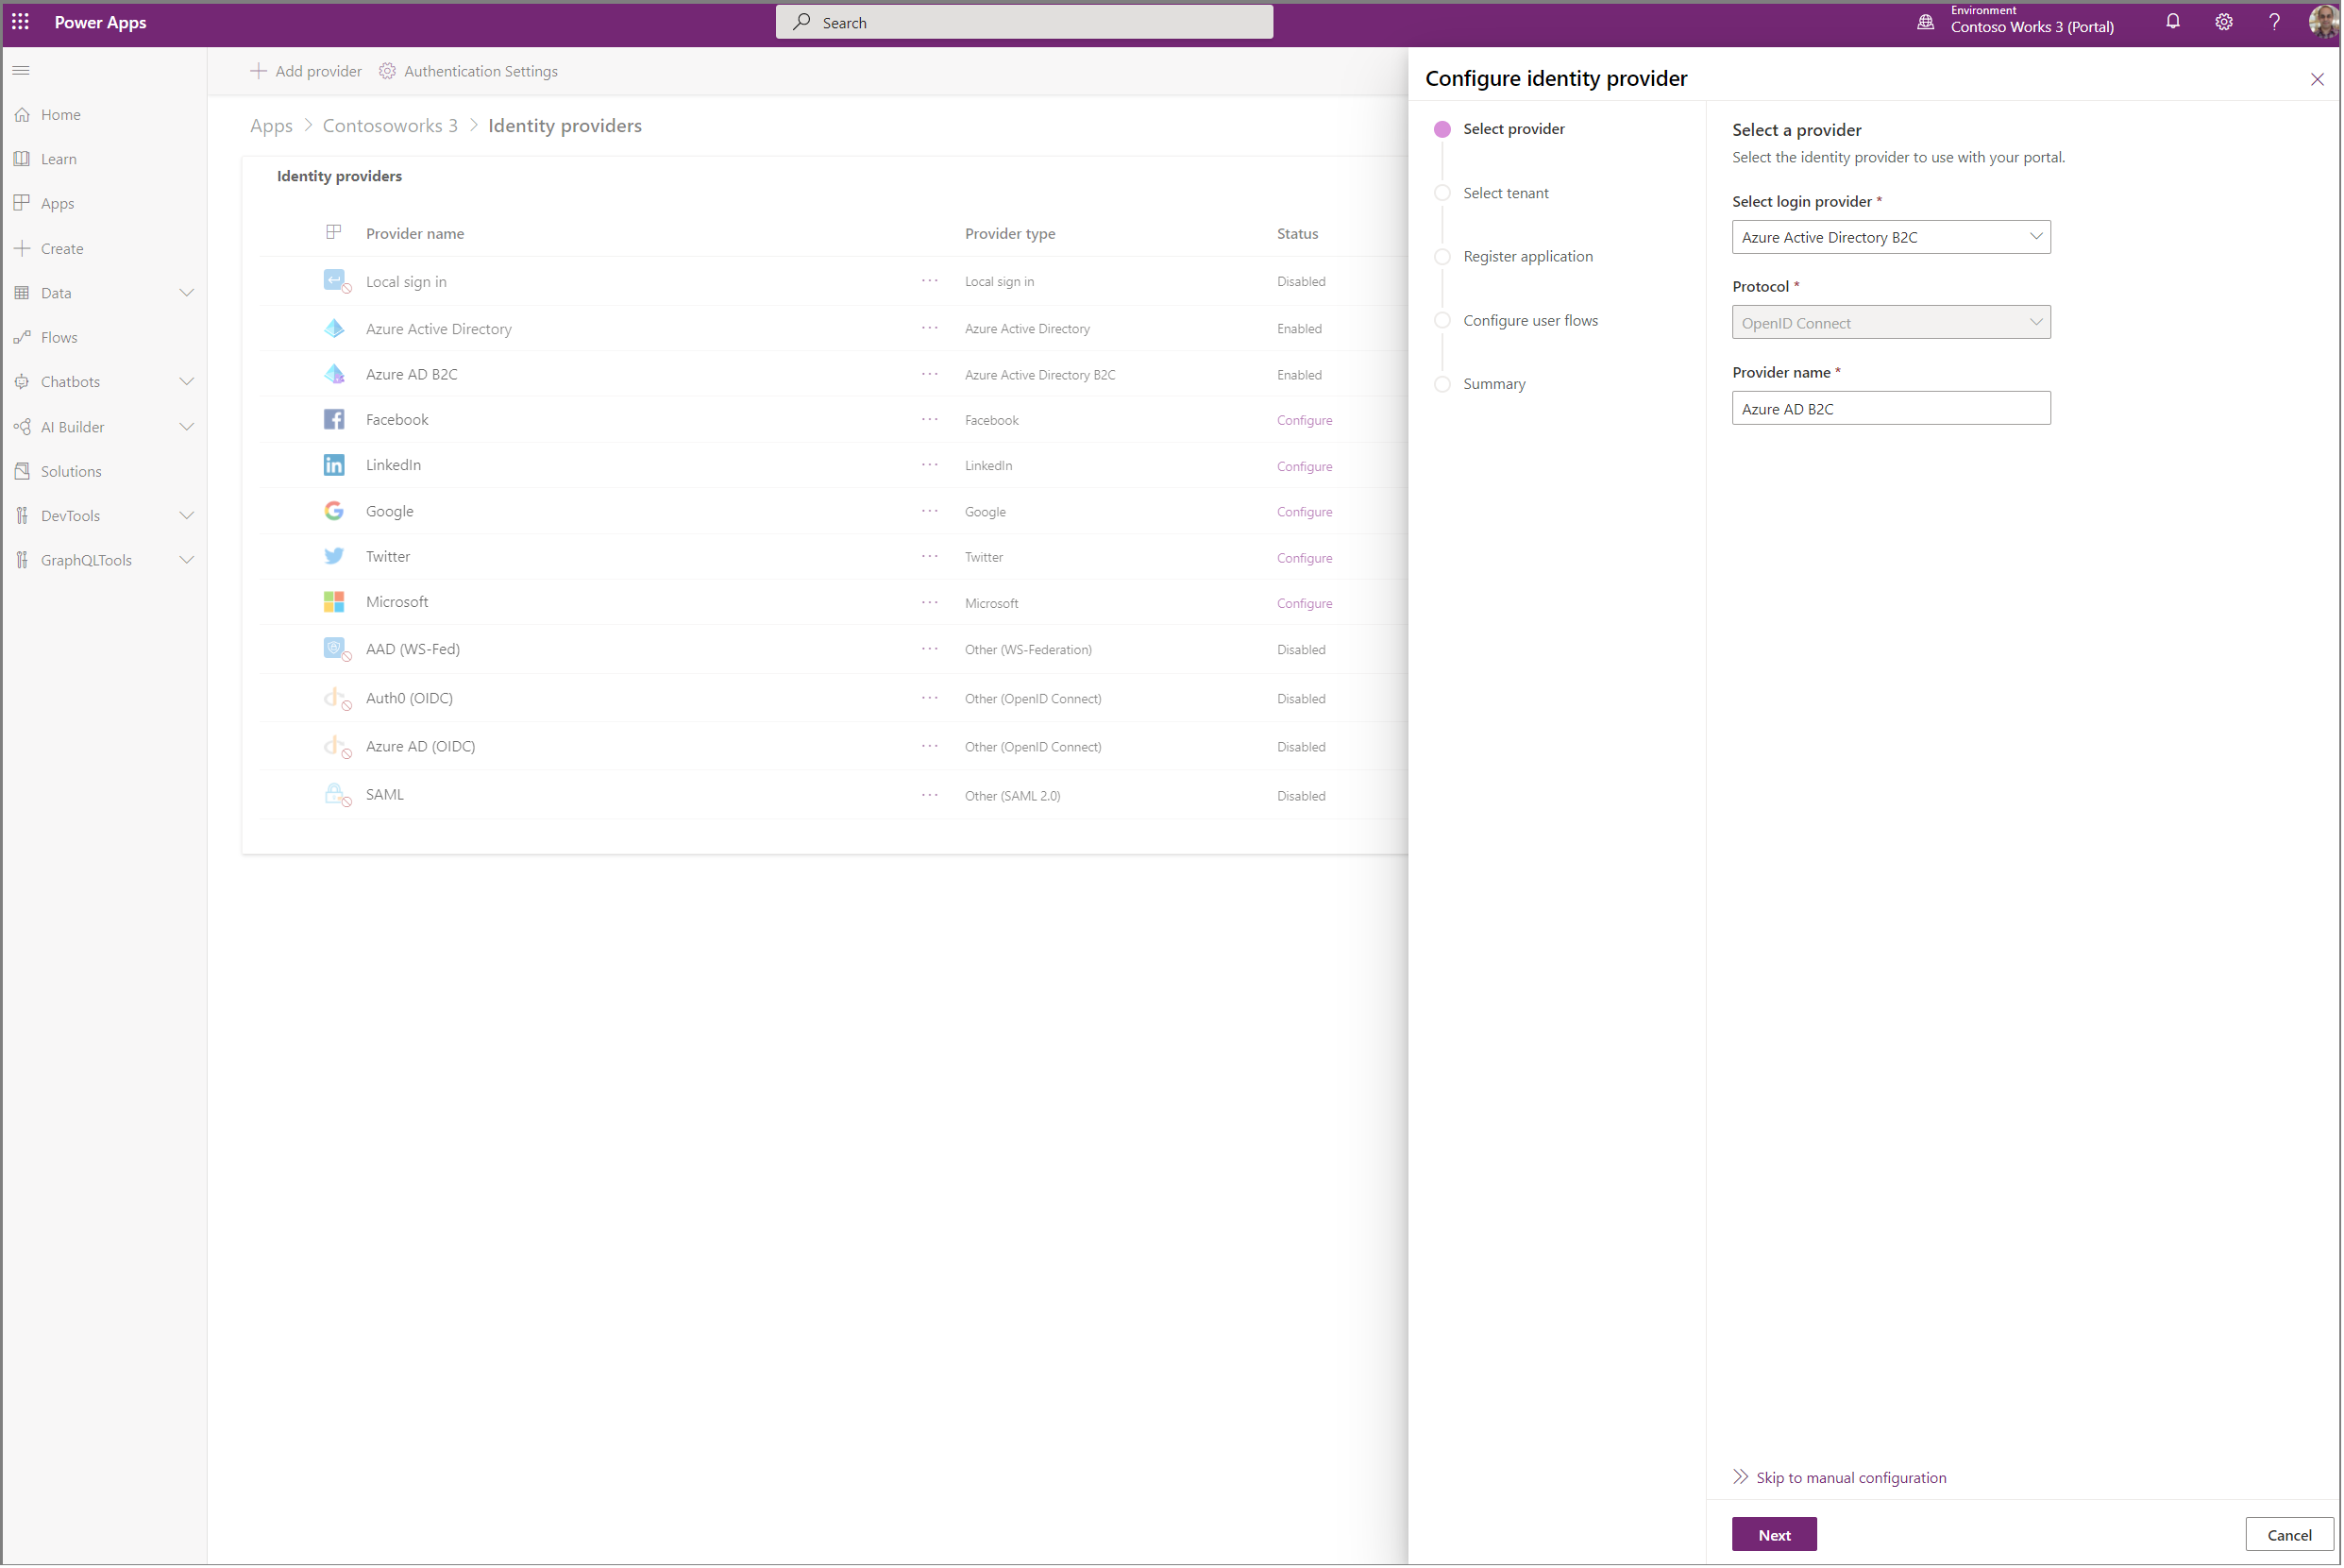Collapse the left navigation hamburger icon
The height and width of the screenshot is (1568, 2344).
tap(21, 71)
